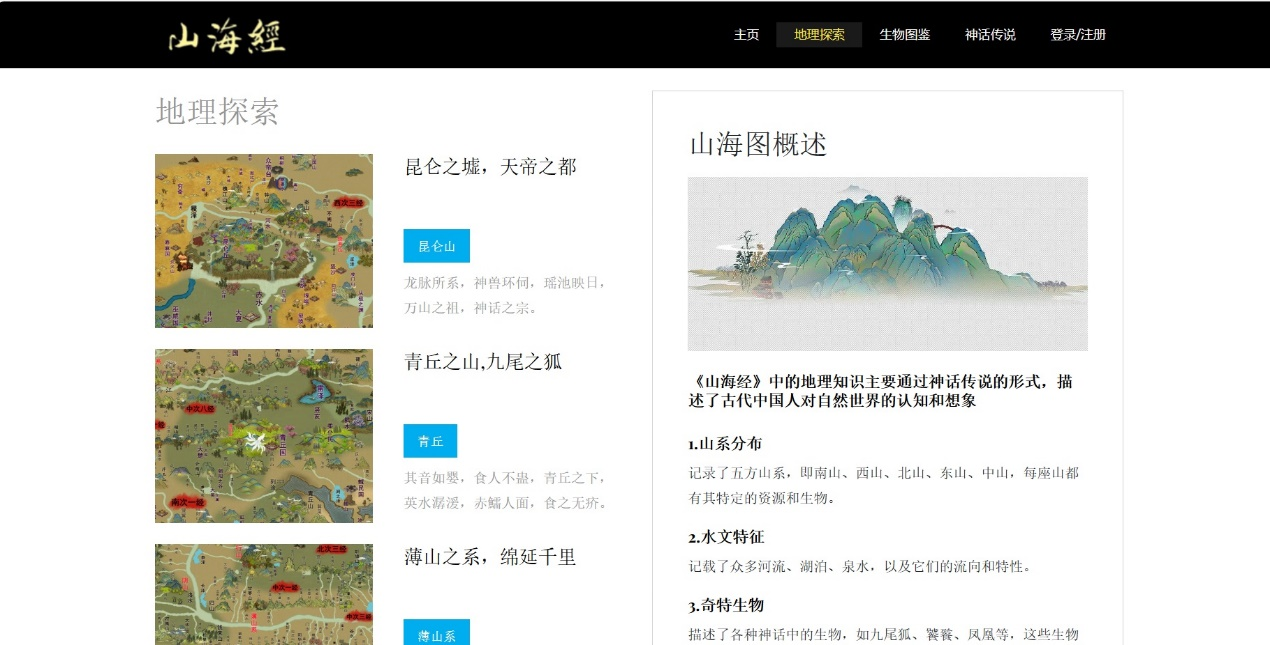The height and width of the screenshot is (645, 1270).
Task: Open the 青丘 map thumbnail
Action: coord(264,436)
